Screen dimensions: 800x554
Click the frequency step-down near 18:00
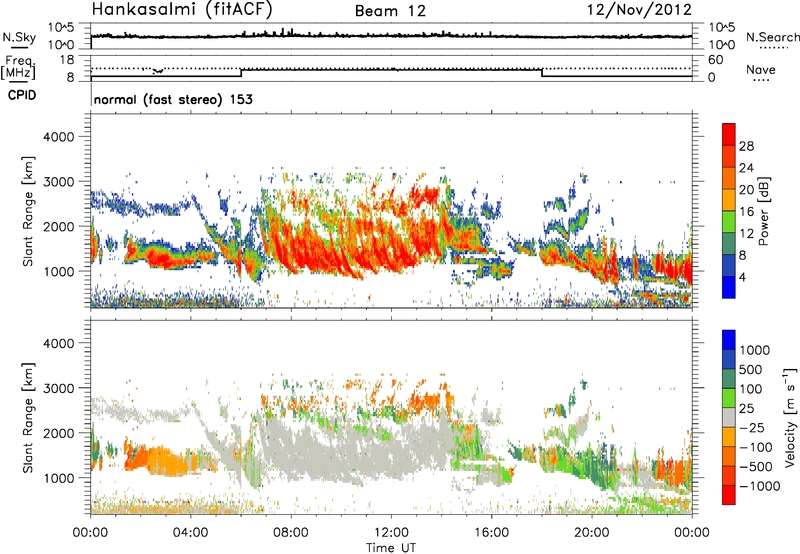click(x=542, y=72)
